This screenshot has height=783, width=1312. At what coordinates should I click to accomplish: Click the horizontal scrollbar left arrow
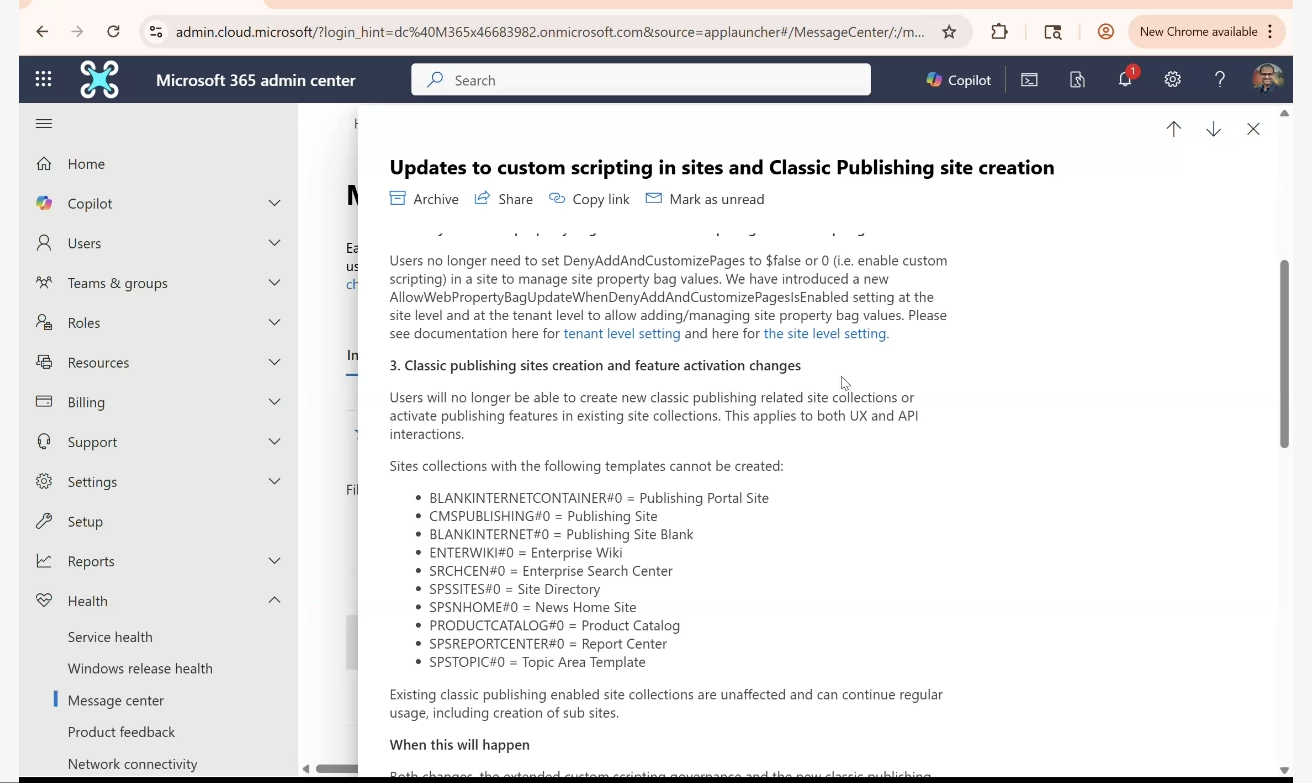click(306, 769)
